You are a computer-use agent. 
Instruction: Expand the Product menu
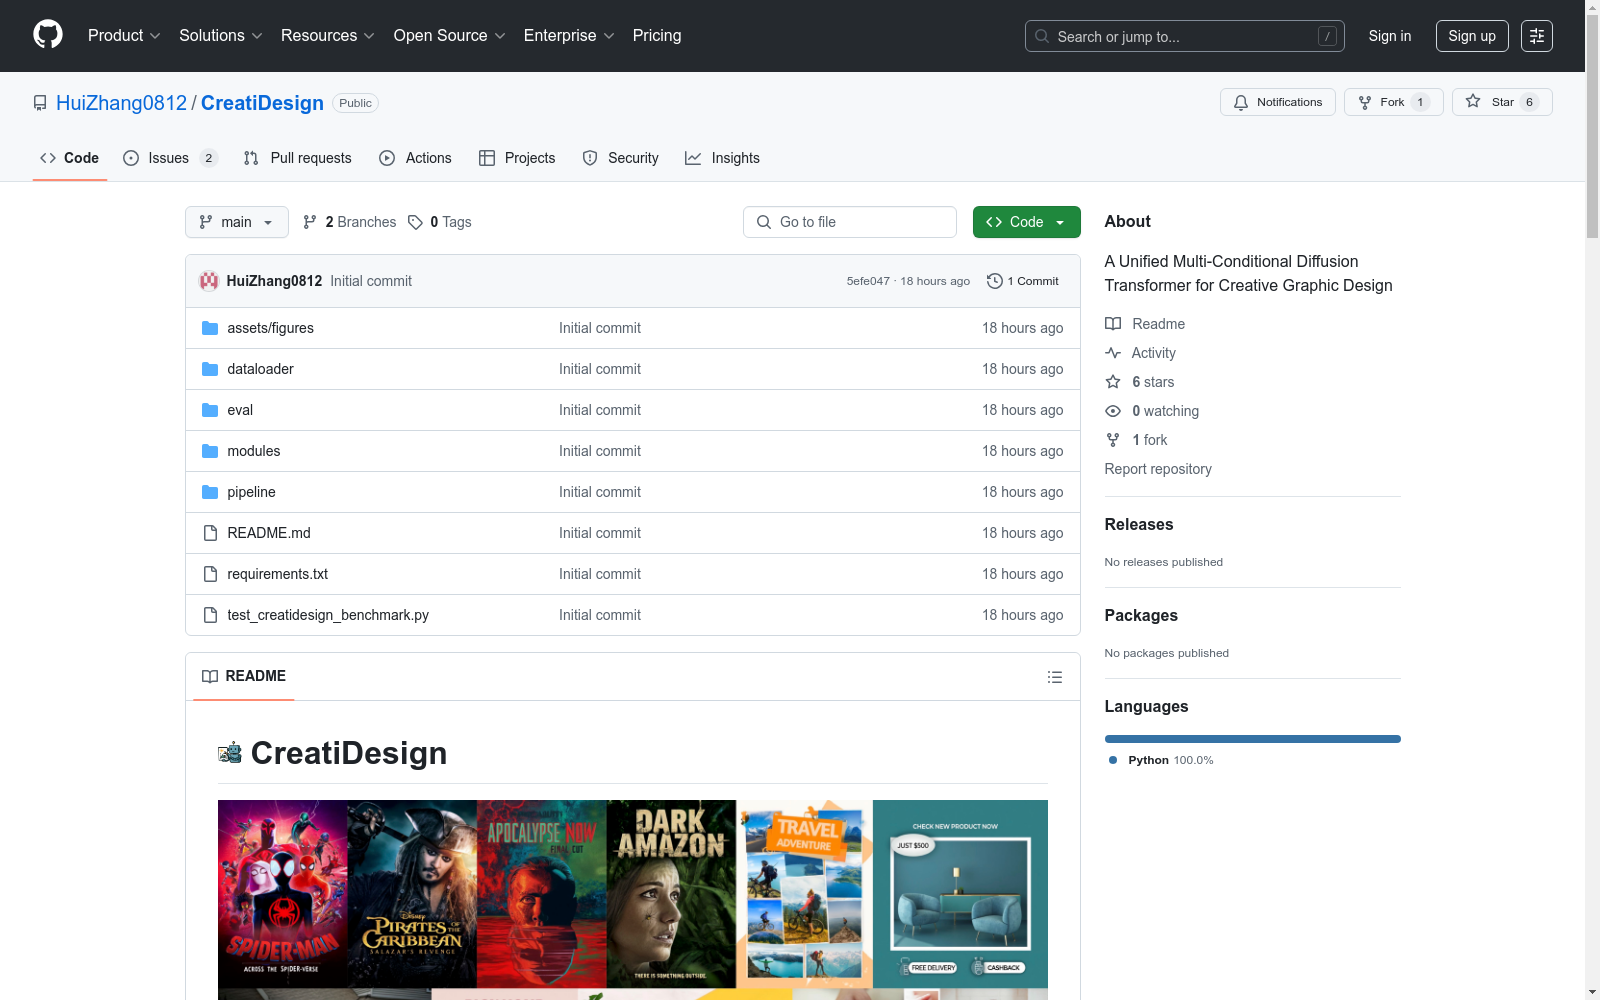point(124,35)
